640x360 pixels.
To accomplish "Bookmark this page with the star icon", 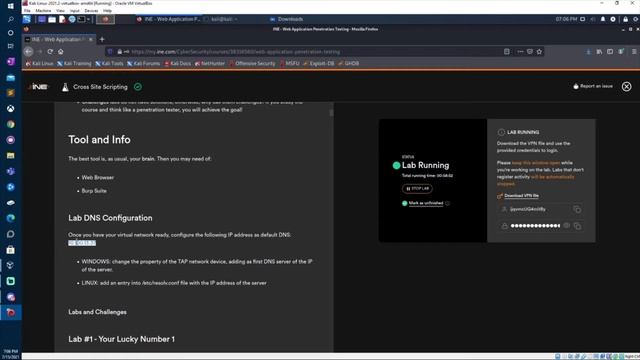I will click(539, 52).
